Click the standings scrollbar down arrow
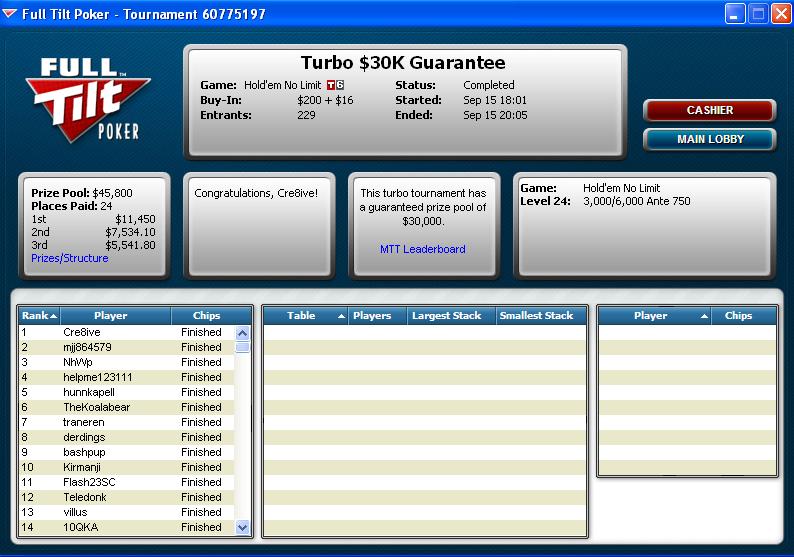 coord(243,528)
